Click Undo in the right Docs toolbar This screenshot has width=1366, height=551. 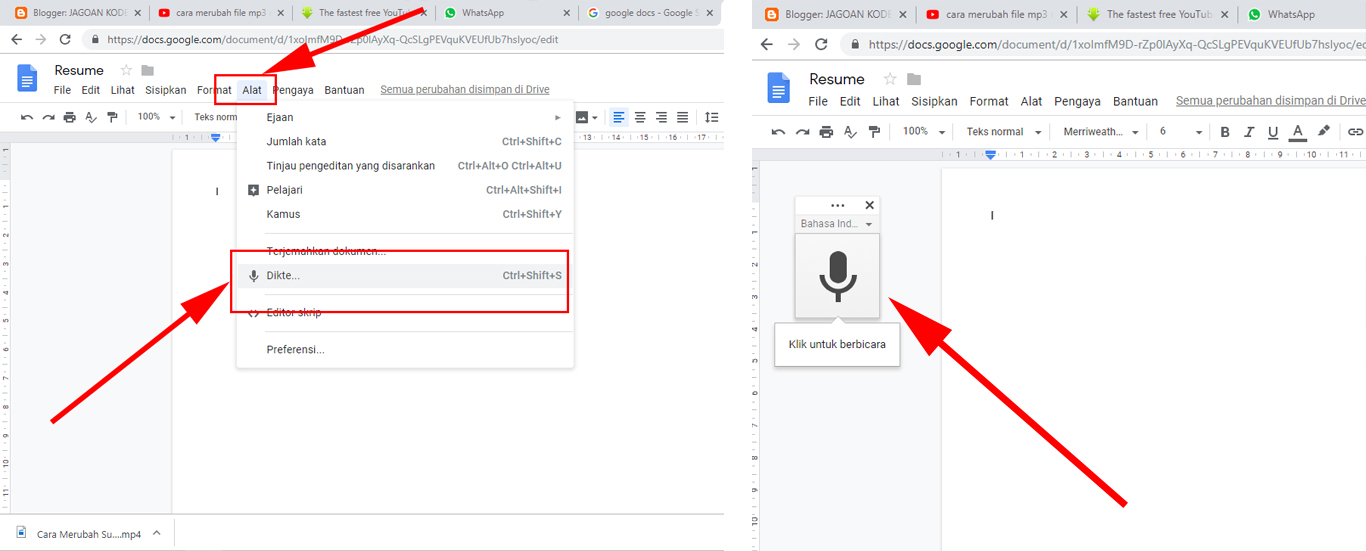click(x=778, y=131)
